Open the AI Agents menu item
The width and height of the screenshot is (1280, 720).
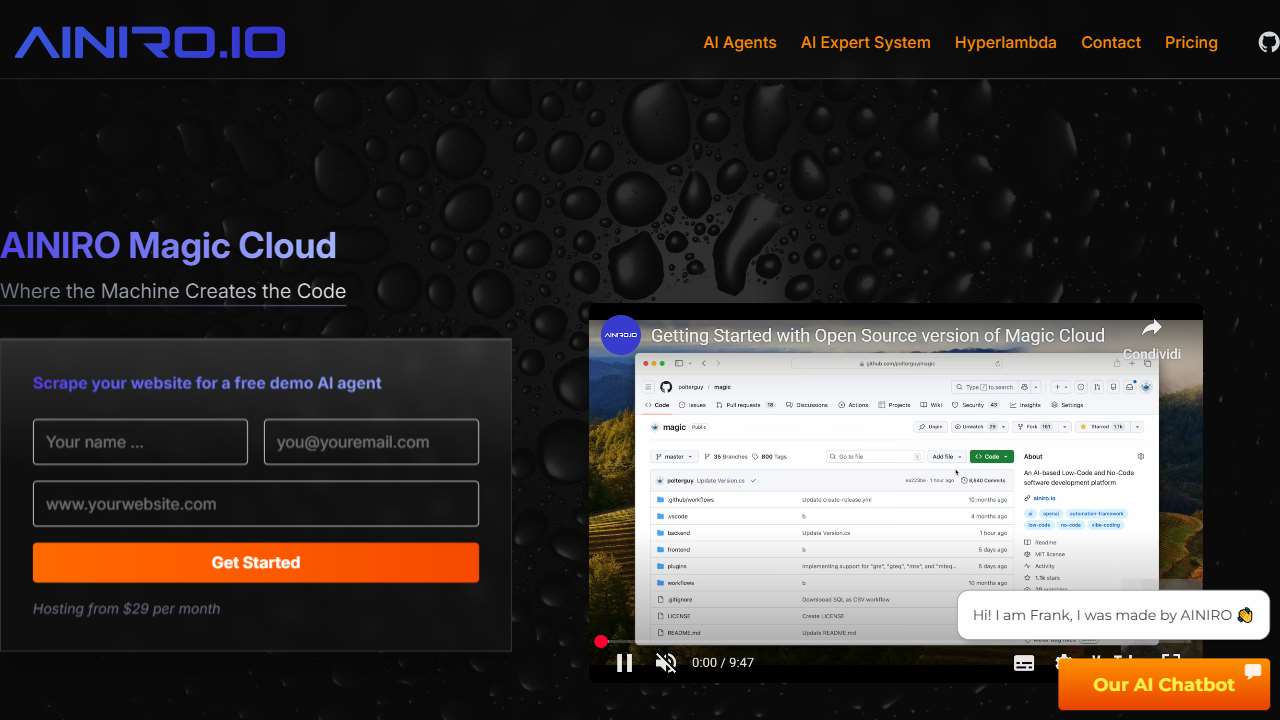click(x=740, y=42)
